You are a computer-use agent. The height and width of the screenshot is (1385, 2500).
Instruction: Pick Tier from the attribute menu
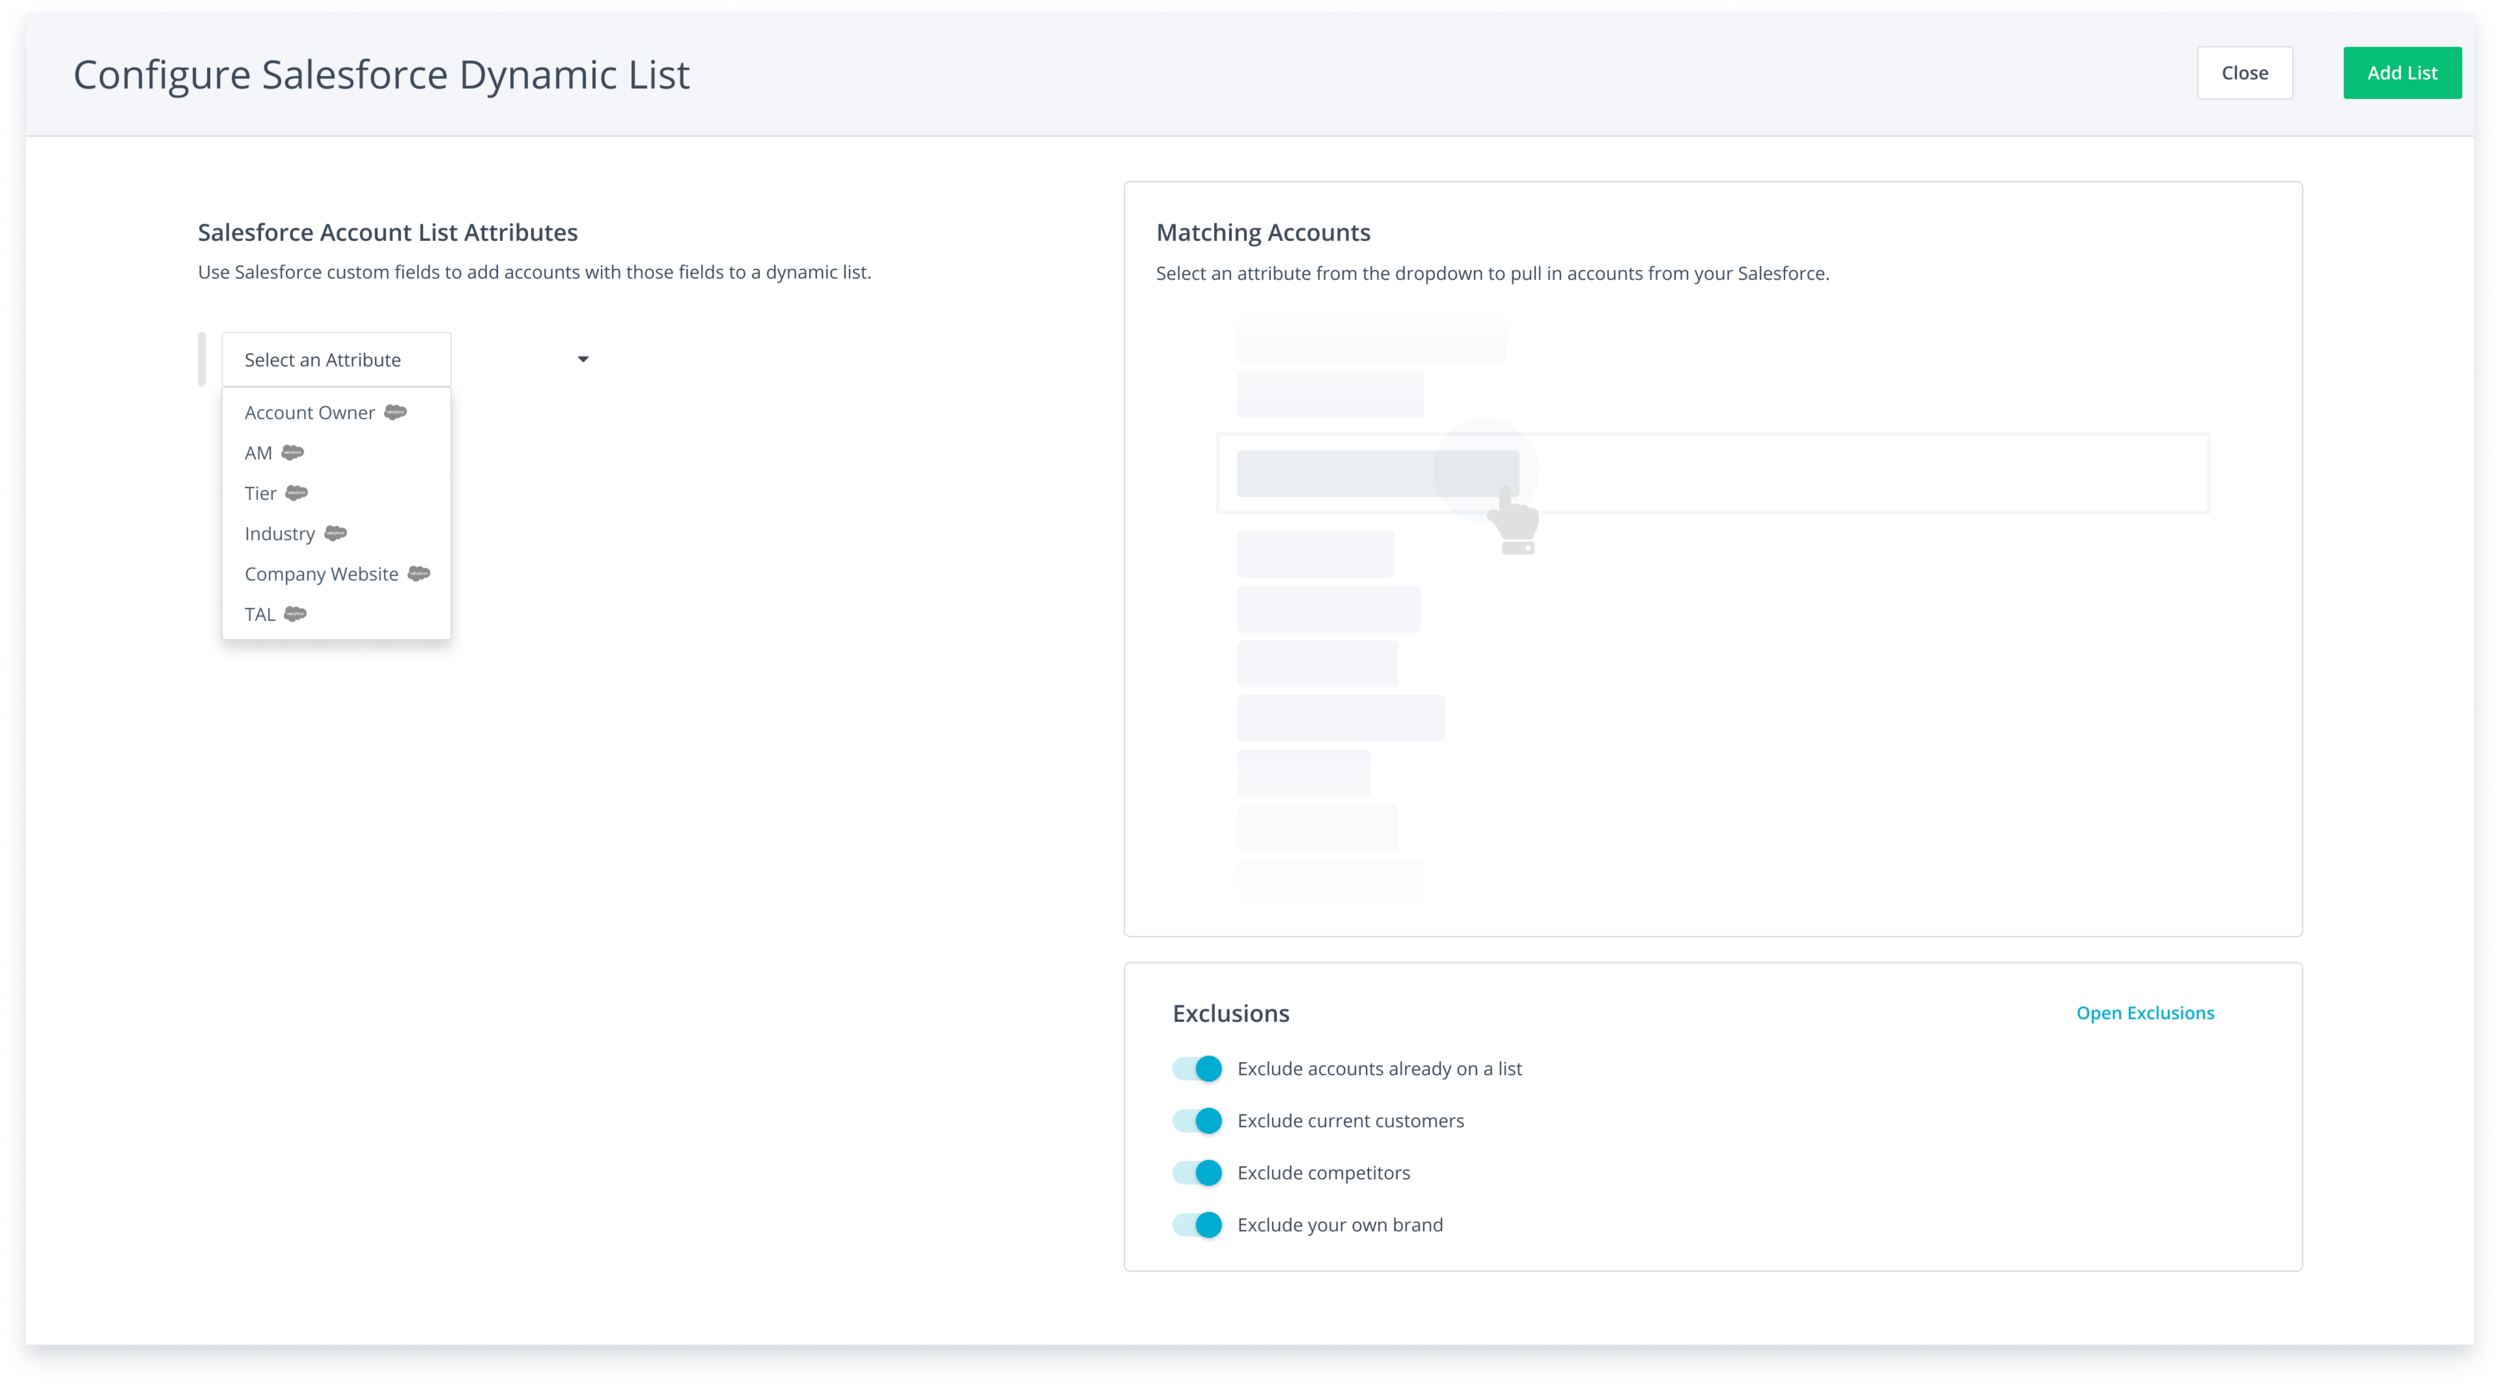coord(336,493)
